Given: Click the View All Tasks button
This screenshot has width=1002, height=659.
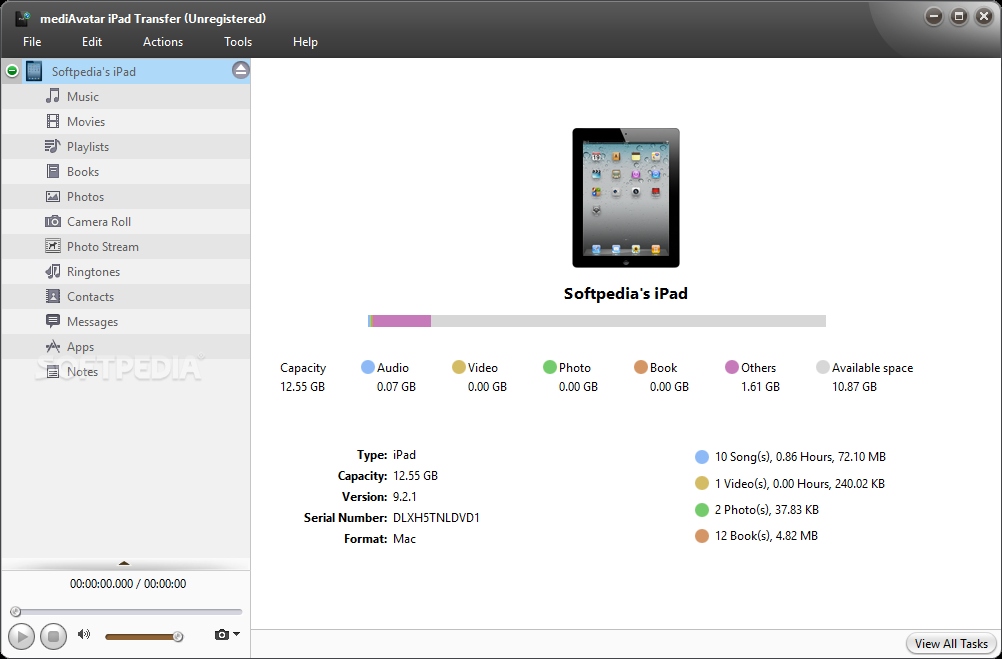Looking at the screenshot, I should 948,643.
